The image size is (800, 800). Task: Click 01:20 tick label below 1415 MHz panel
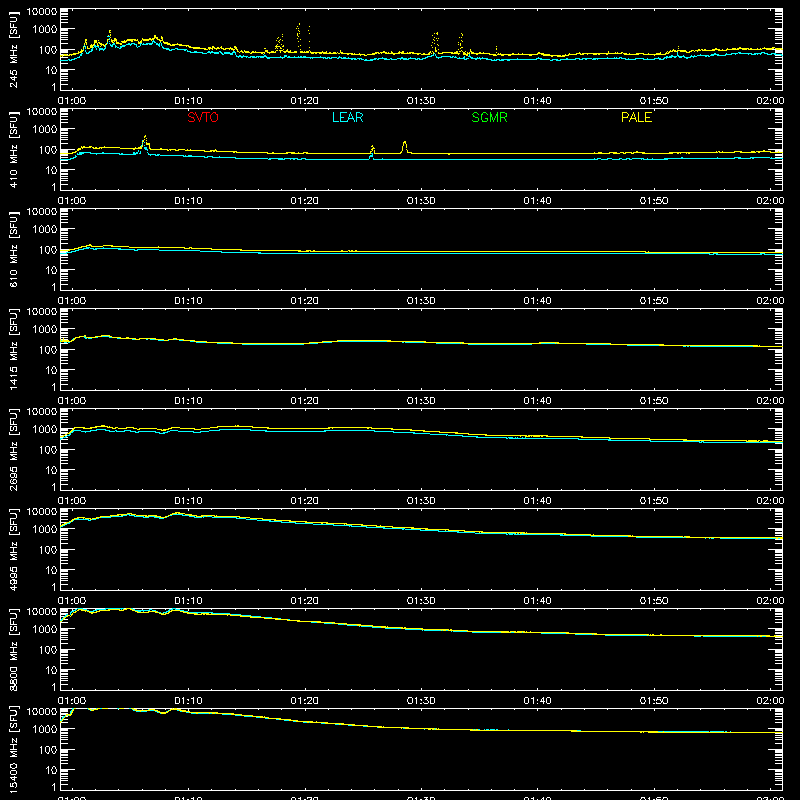pos(305,401)
